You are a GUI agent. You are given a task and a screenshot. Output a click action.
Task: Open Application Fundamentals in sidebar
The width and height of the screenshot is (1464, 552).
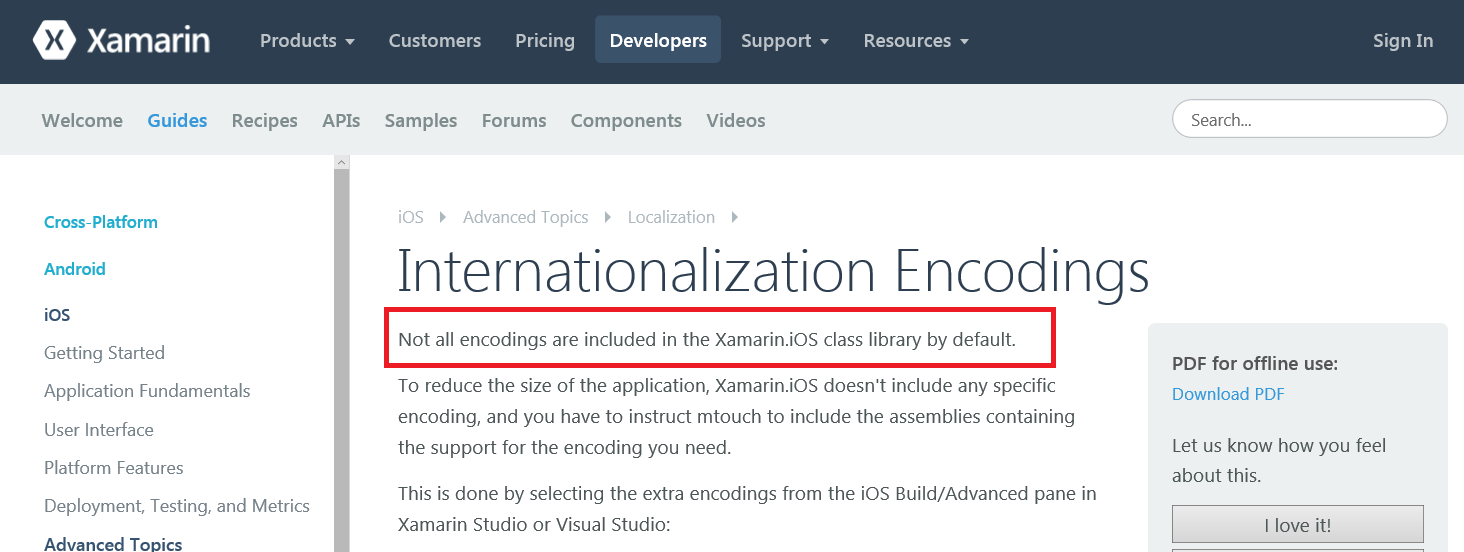147,391
